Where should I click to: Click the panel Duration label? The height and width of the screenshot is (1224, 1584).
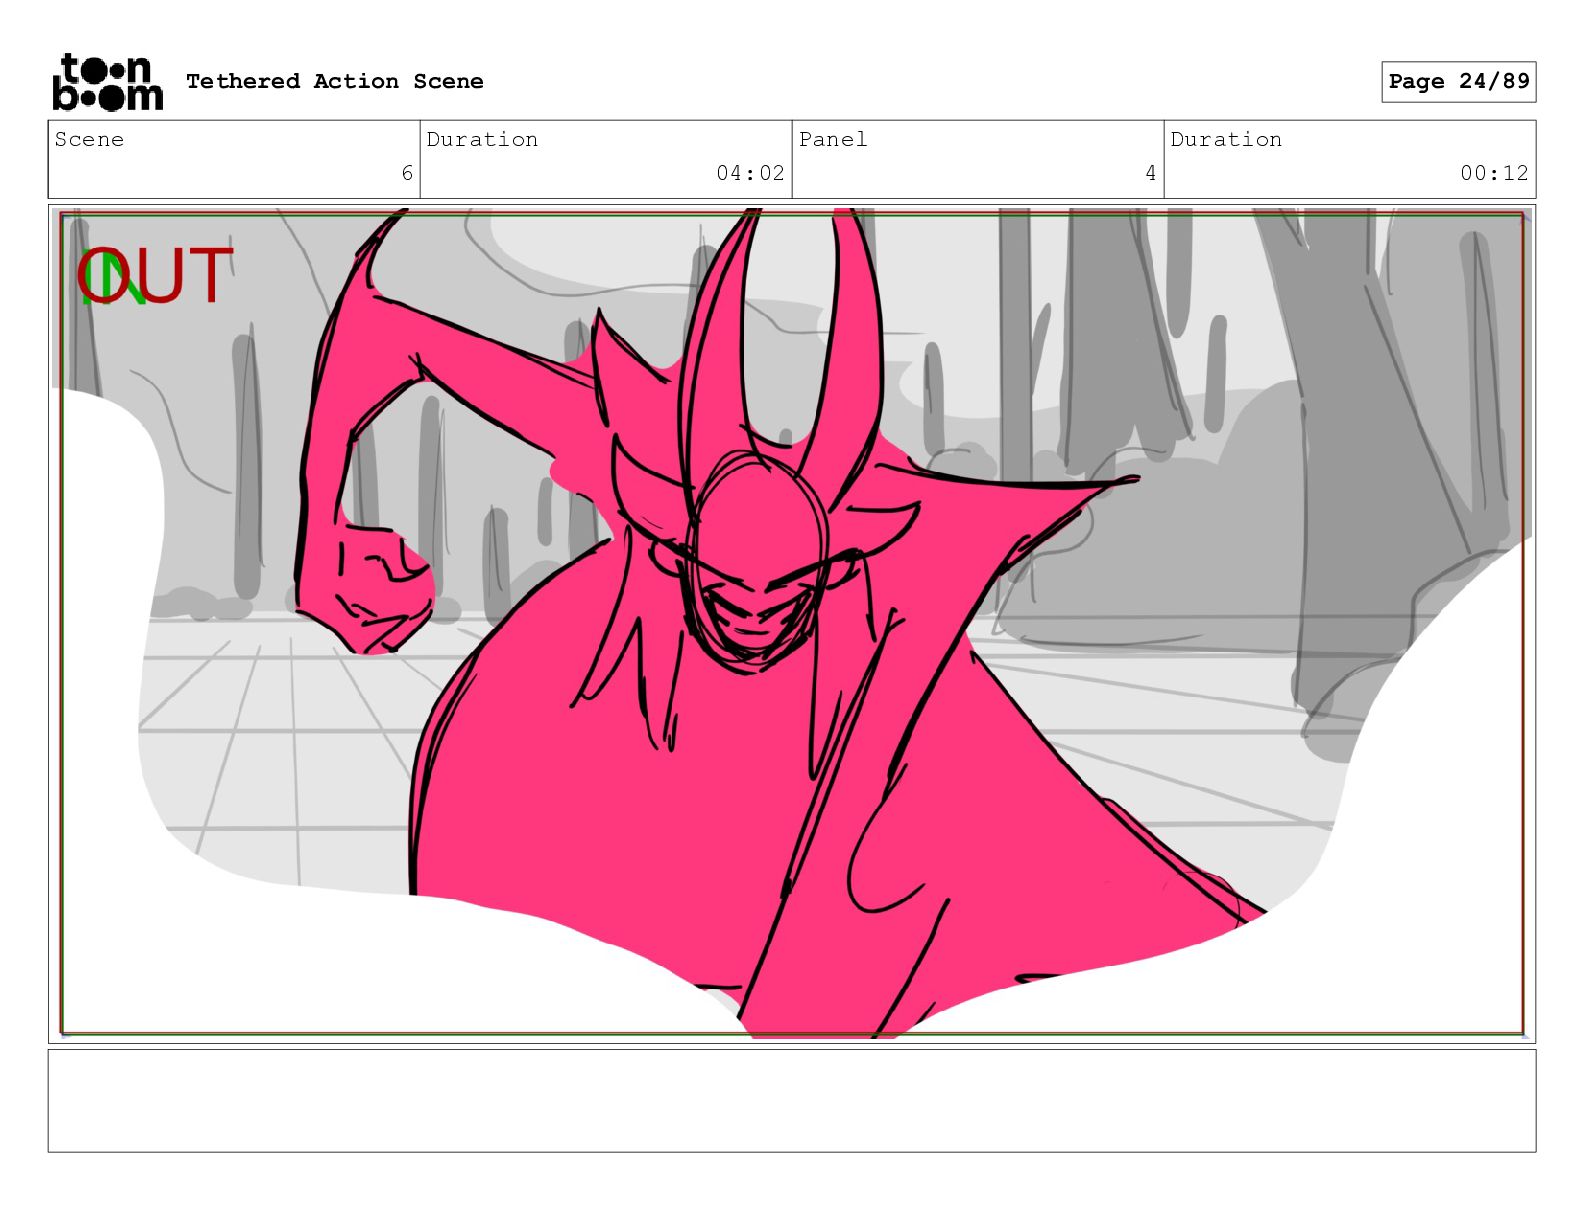pyautogui.click(x=1226, y=140)
